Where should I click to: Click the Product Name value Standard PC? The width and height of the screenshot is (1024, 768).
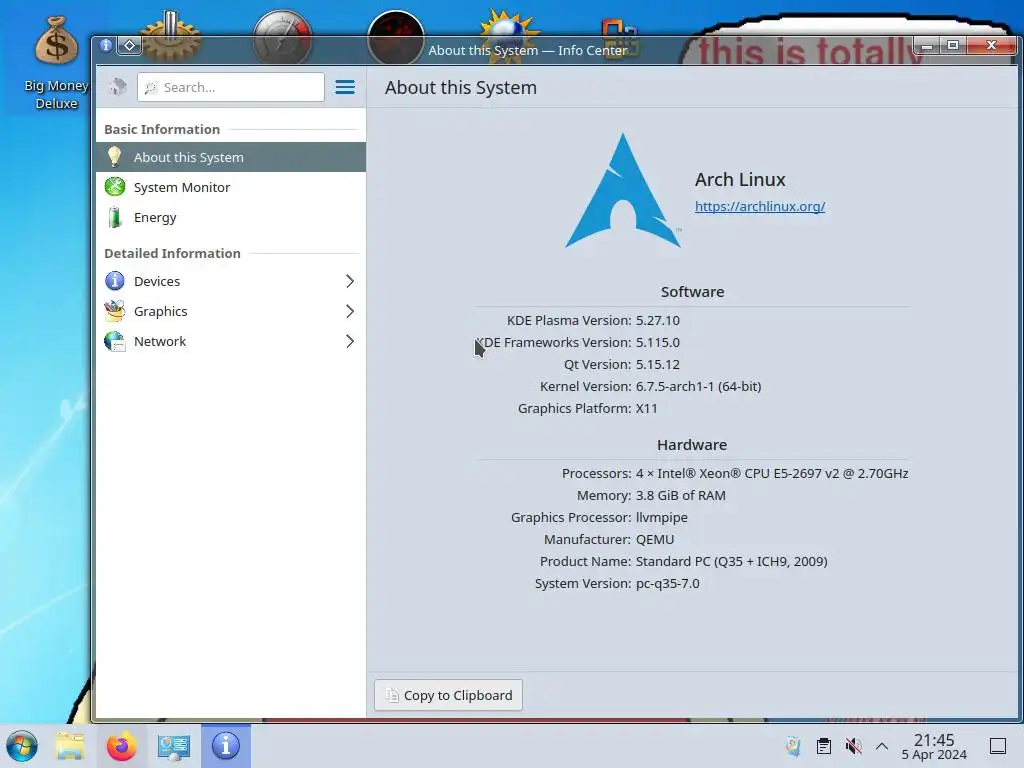point(731,562)
